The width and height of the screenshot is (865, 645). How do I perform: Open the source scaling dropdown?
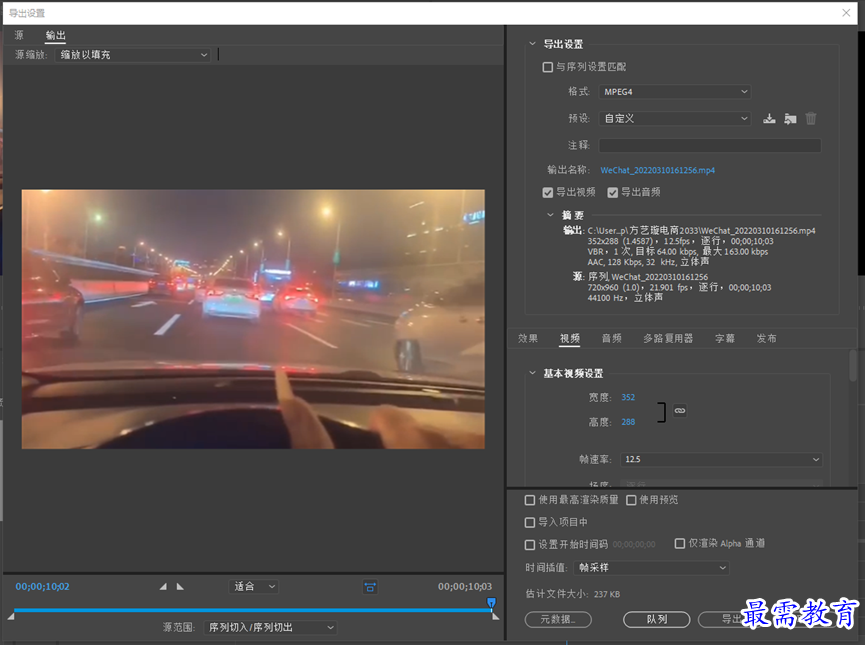tap(133, 55)
